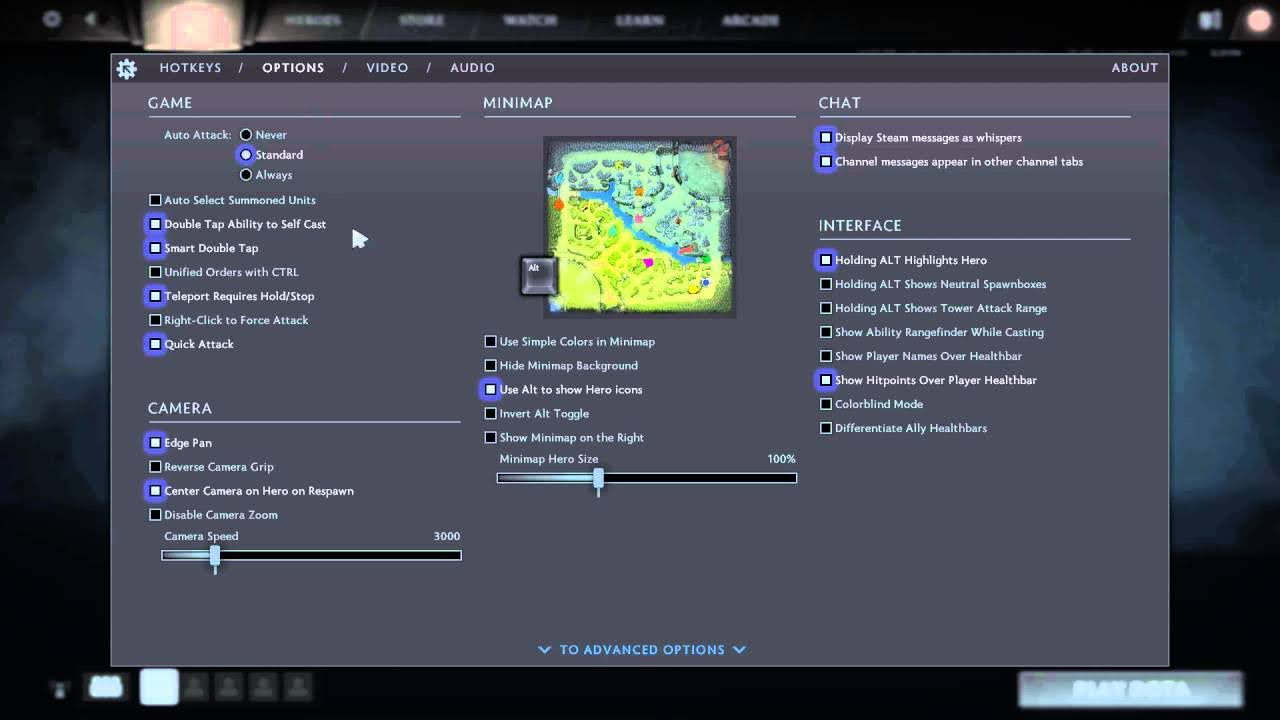1280x720 pixels.
Task: Open the About link
Action: 1134,68
